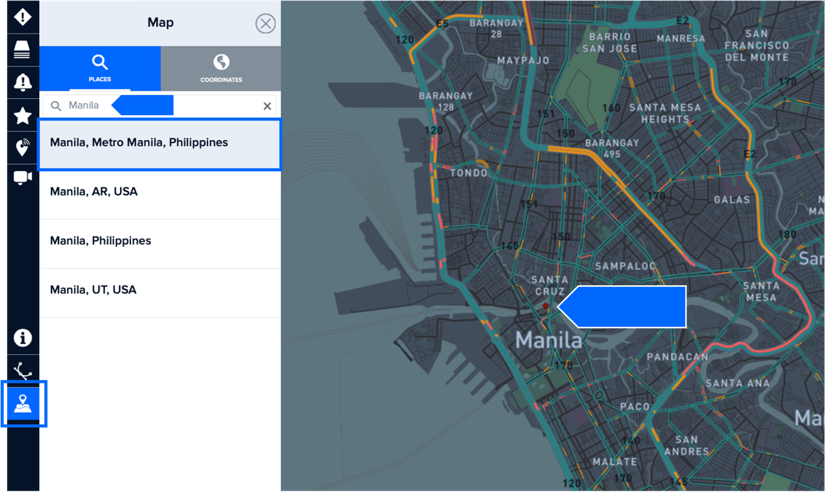Click the Santa Ana label on the map

(x=738, y=383)
